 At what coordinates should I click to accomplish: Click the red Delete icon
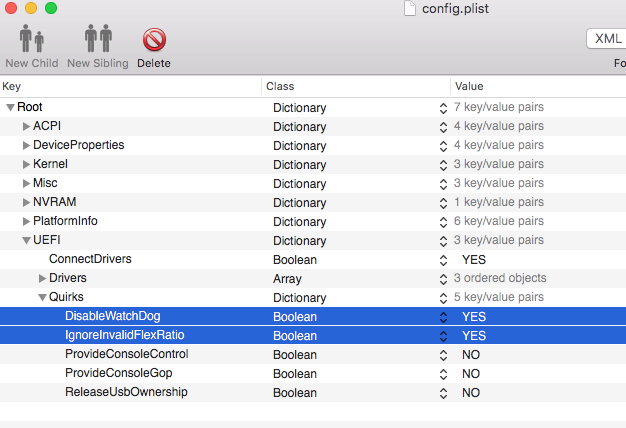[x=154, y=40]
